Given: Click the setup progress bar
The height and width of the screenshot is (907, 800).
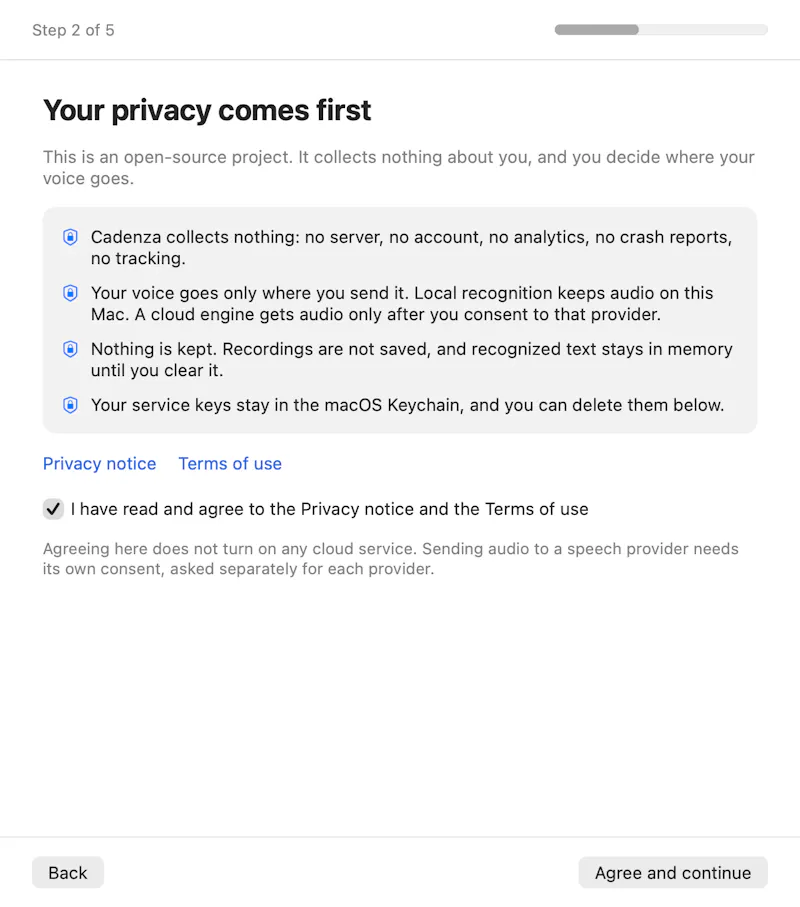Looking at the screenshot, I should [661, 30].
